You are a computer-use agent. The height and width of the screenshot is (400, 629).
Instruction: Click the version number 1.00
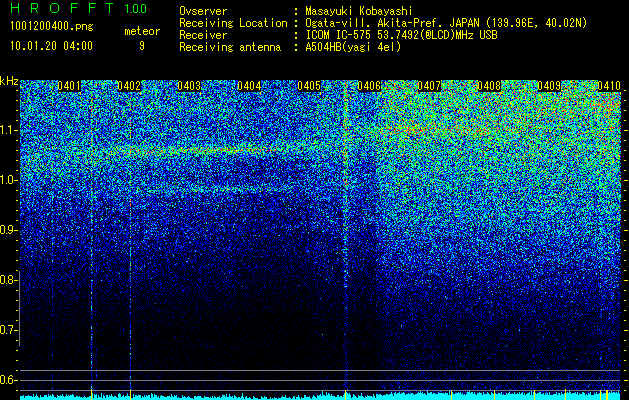click(x=135, y=8)
